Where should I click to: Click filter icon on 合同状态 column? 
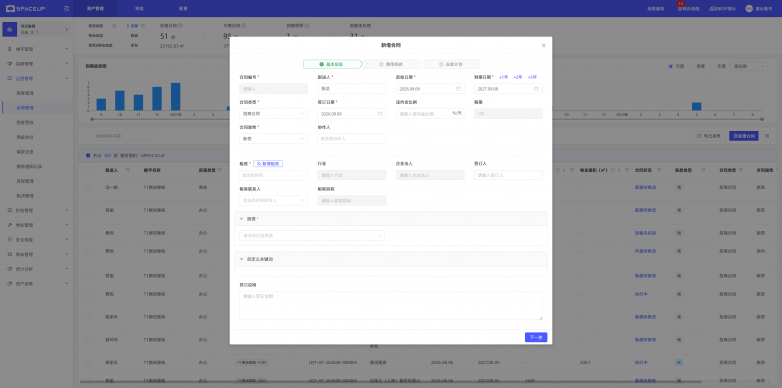click(x=658, y=171)
